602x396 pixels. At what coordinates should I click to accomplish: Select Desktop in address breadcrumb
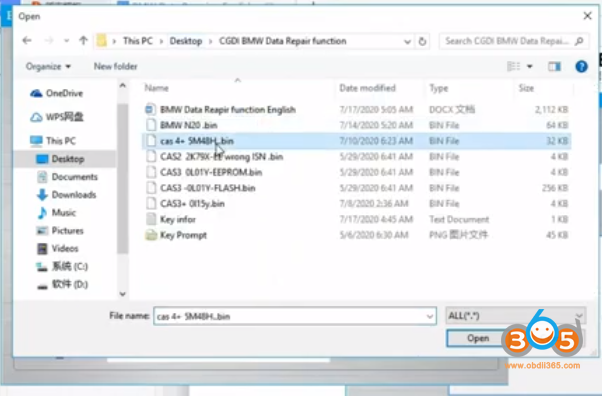pyautogui.click(x=186, y=41)
